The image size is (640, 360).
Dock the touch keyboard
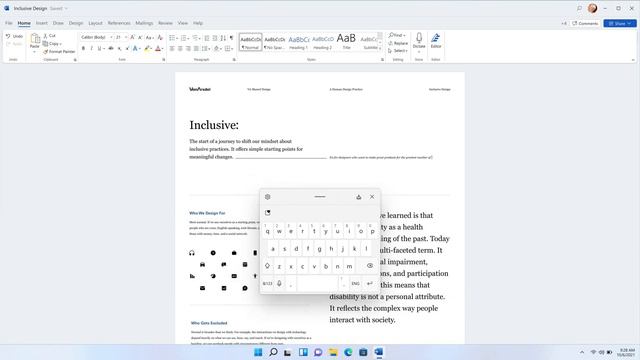[358, 197]
